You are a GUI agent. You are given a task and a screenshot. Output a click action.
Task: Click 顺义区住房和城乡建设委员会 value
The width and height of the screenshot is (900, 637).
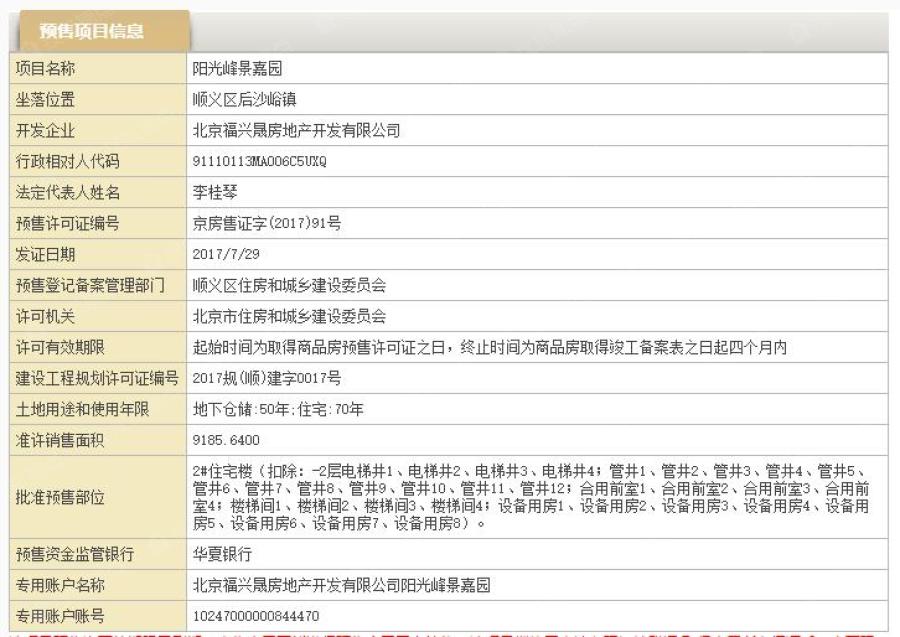[x=289, y=286]
